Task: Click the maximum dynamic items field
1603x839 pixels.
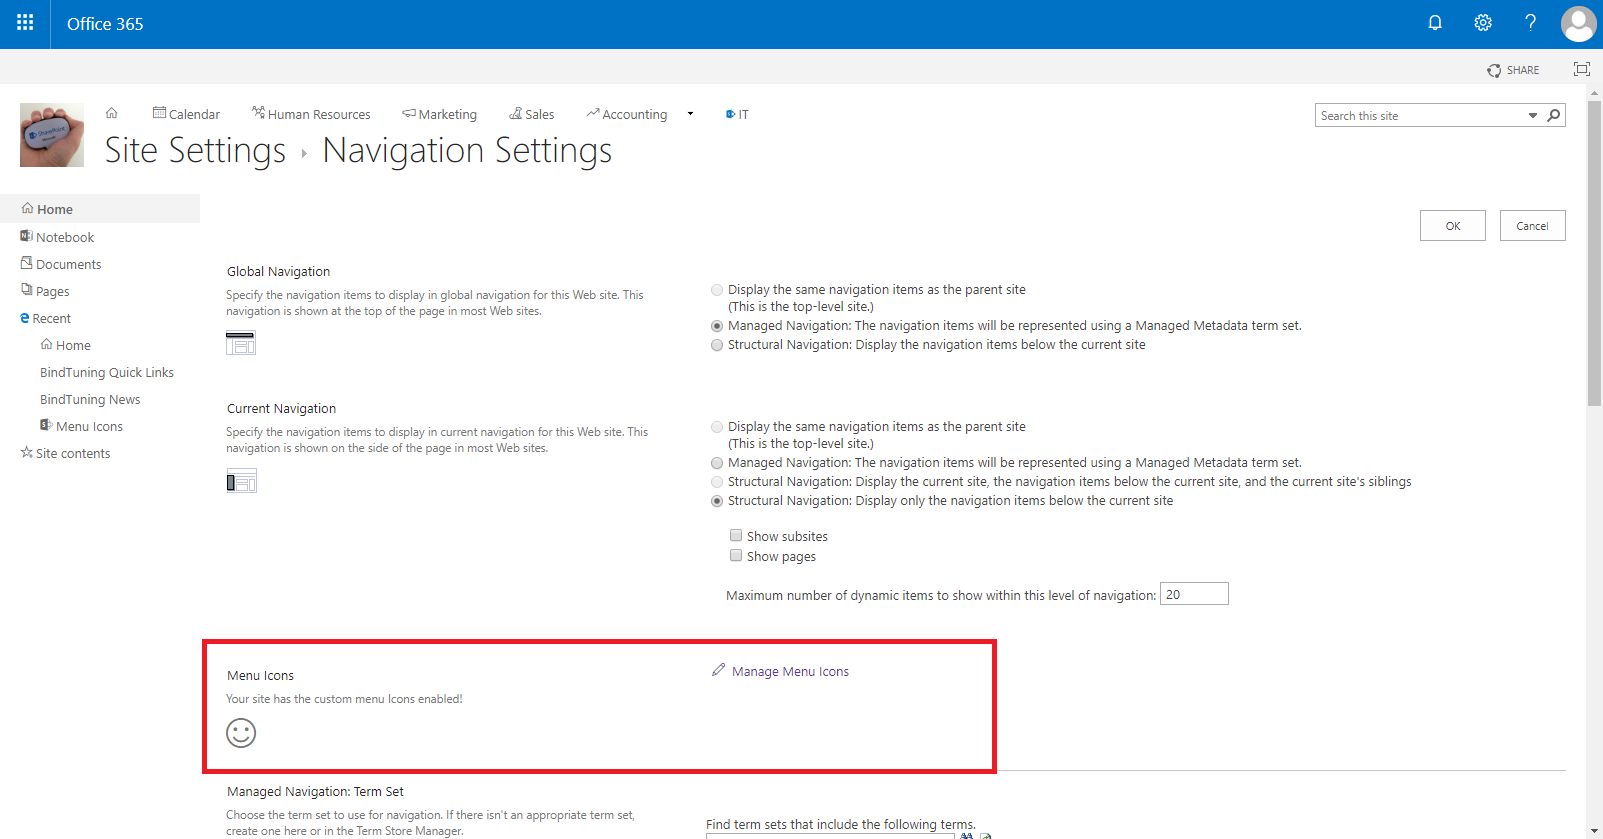Action: click(1194, 594)
